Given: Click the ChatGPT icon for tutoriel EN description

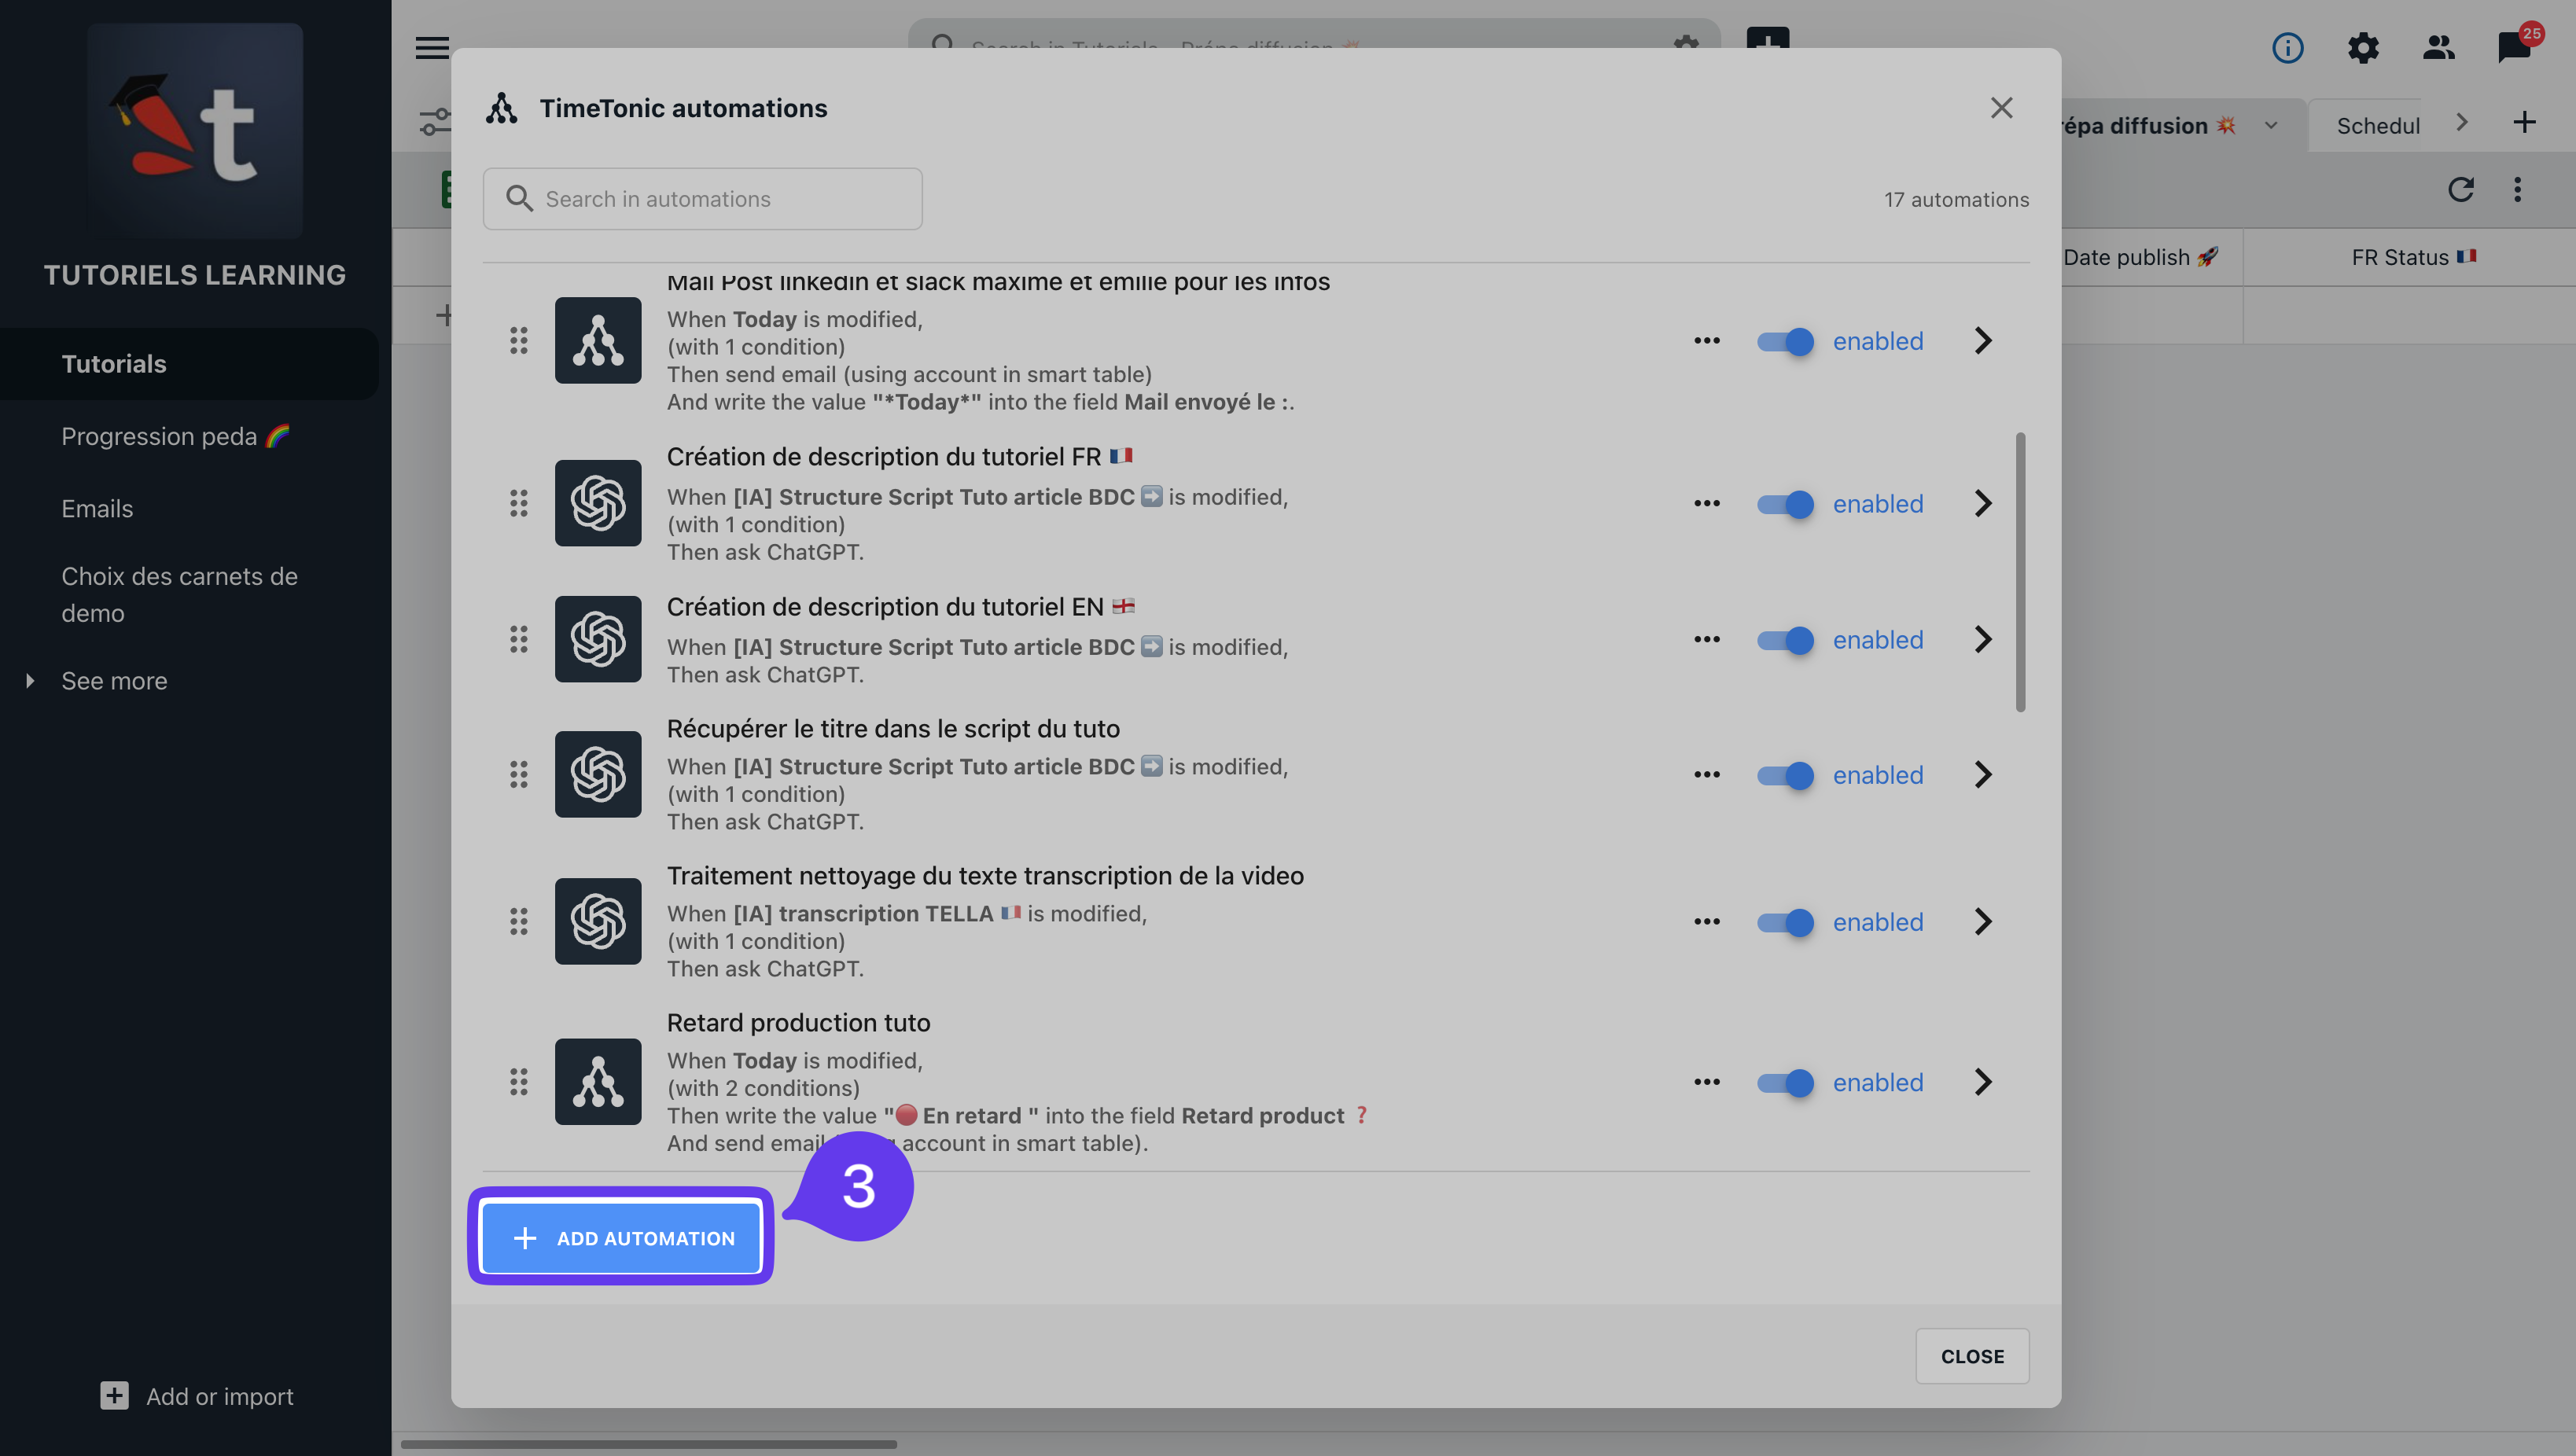Looking at the screenshot, I should coord(598,639).
